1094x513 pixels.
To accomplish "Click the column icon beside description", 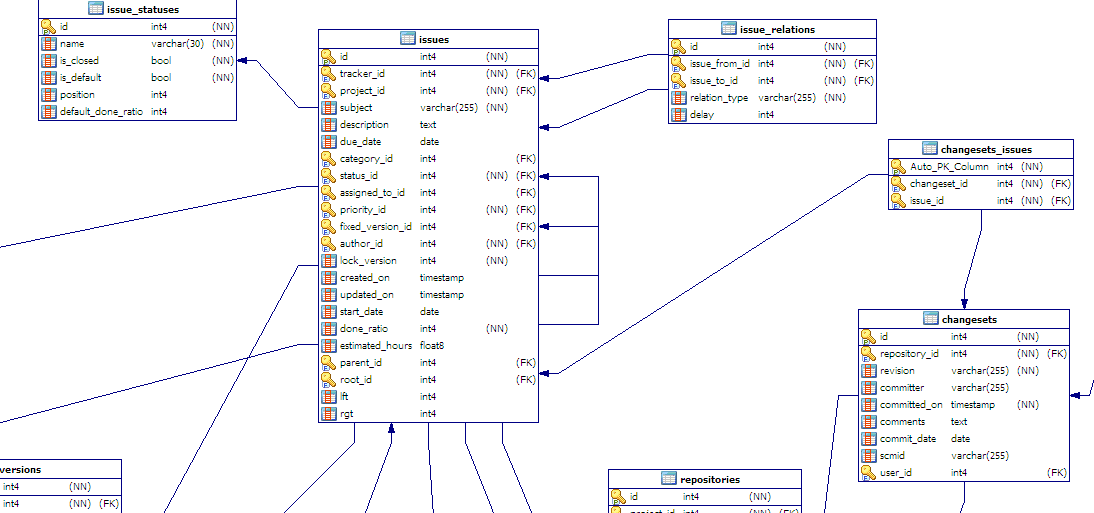I will coord(328,125).
